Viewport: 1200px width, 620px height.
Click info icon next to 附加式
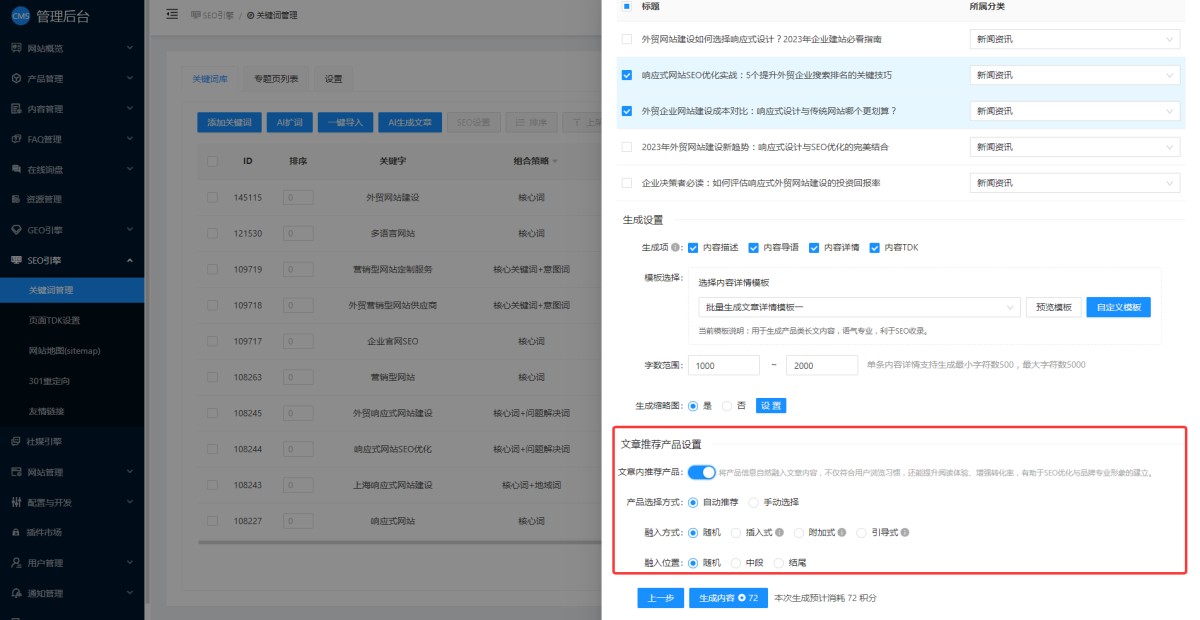point(841,532)
